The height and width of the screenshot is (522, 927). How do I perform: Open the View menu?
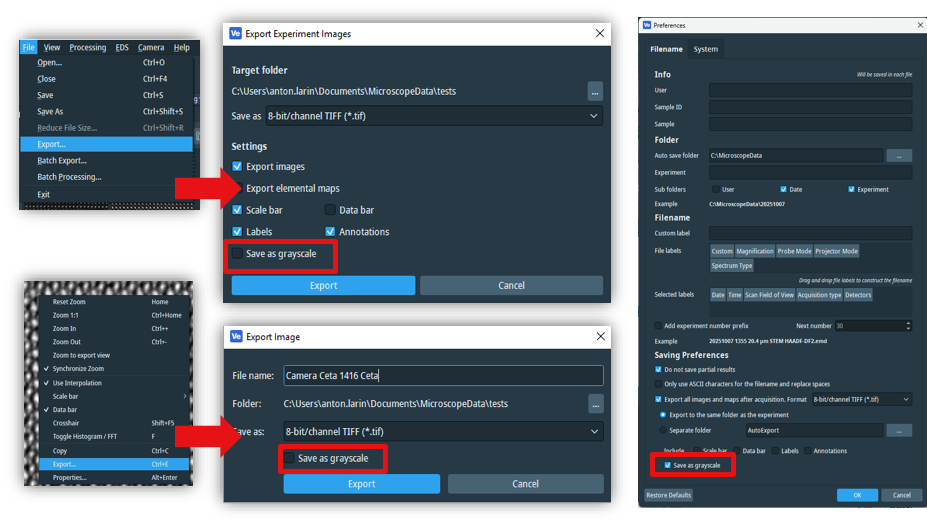coord(52,47)
